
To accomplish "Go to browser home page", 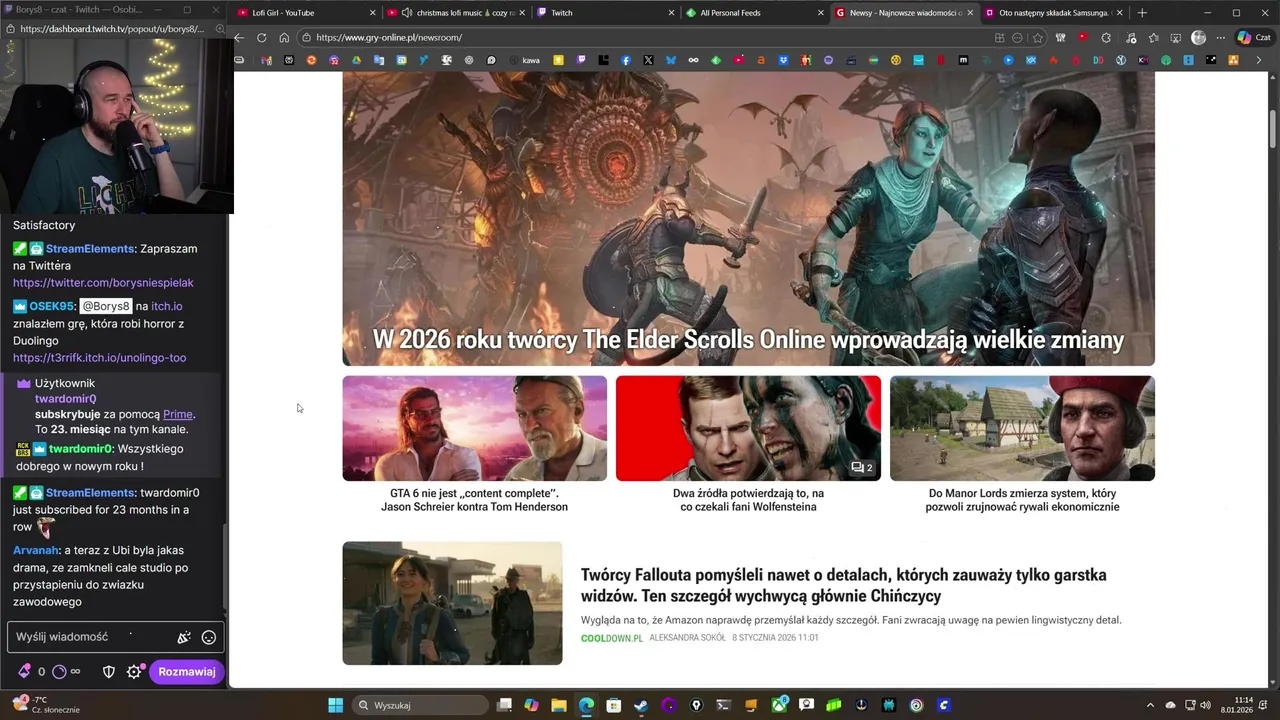I will (x=284, y=38).
